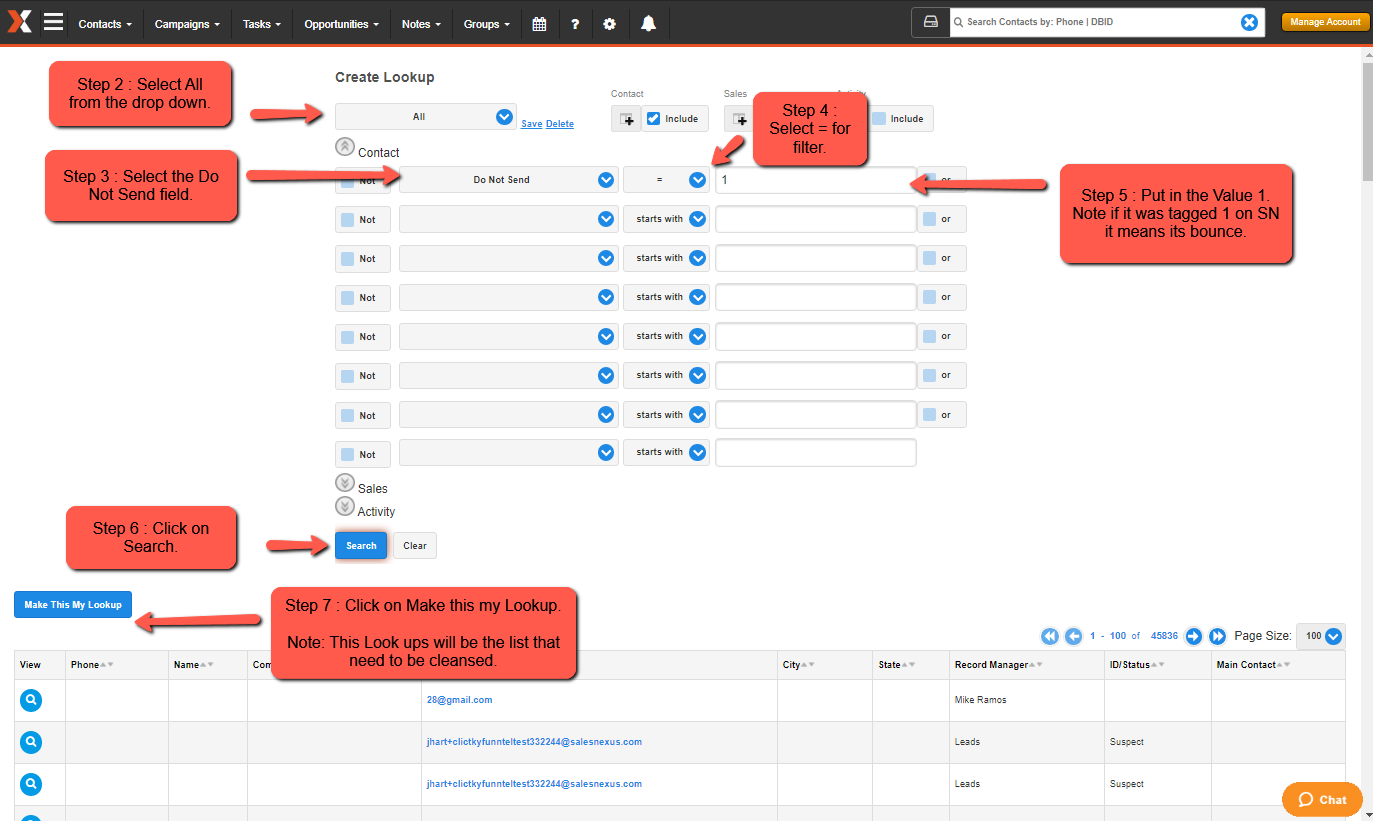Click the value input field containing 1
1373x821 pixels.
tap(814, 180)
